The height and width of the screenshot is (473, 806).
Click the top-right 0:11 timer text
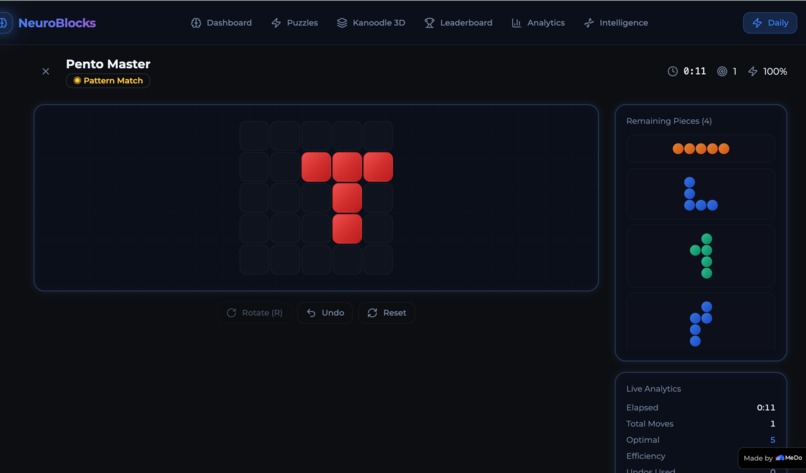coord(694,71)
